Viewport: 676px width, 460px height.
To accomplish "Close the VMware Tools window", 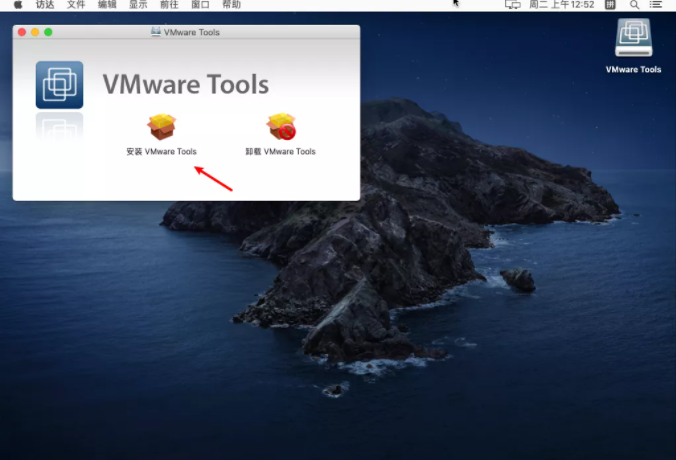I will (22, 32).
